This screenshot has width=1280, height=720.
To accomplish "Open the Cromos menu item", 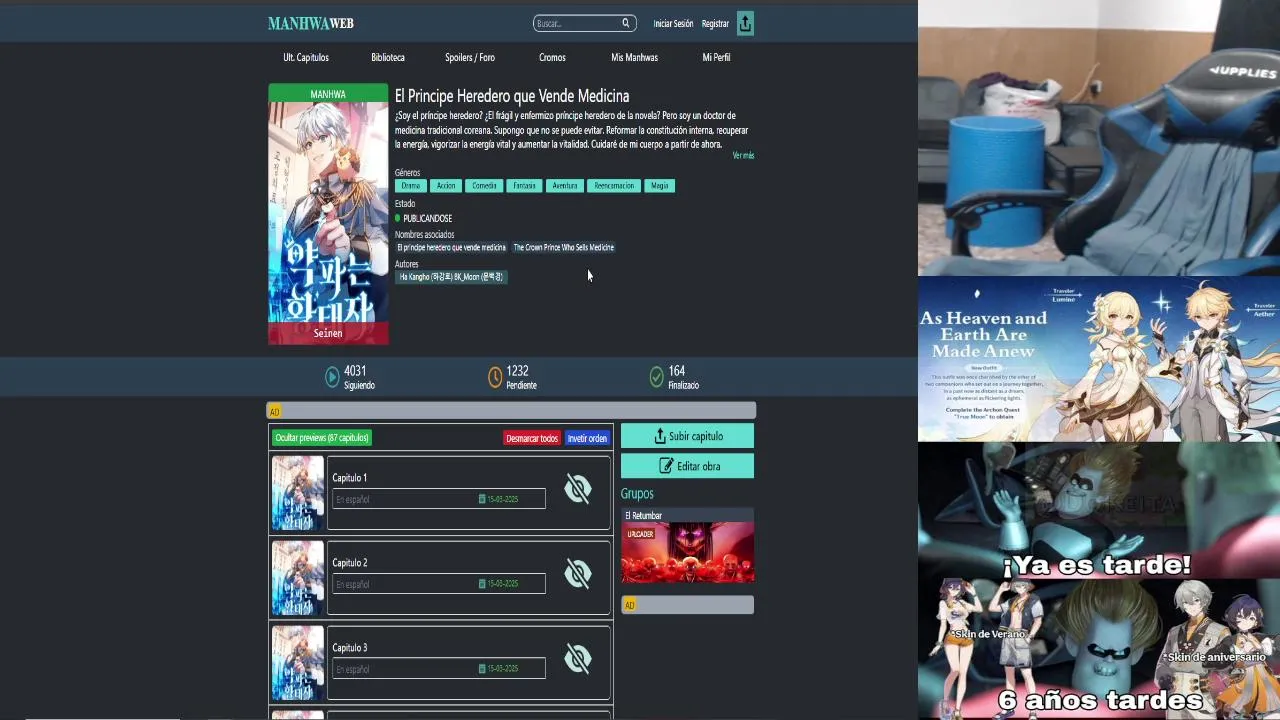I will click(x=552, y=58).
